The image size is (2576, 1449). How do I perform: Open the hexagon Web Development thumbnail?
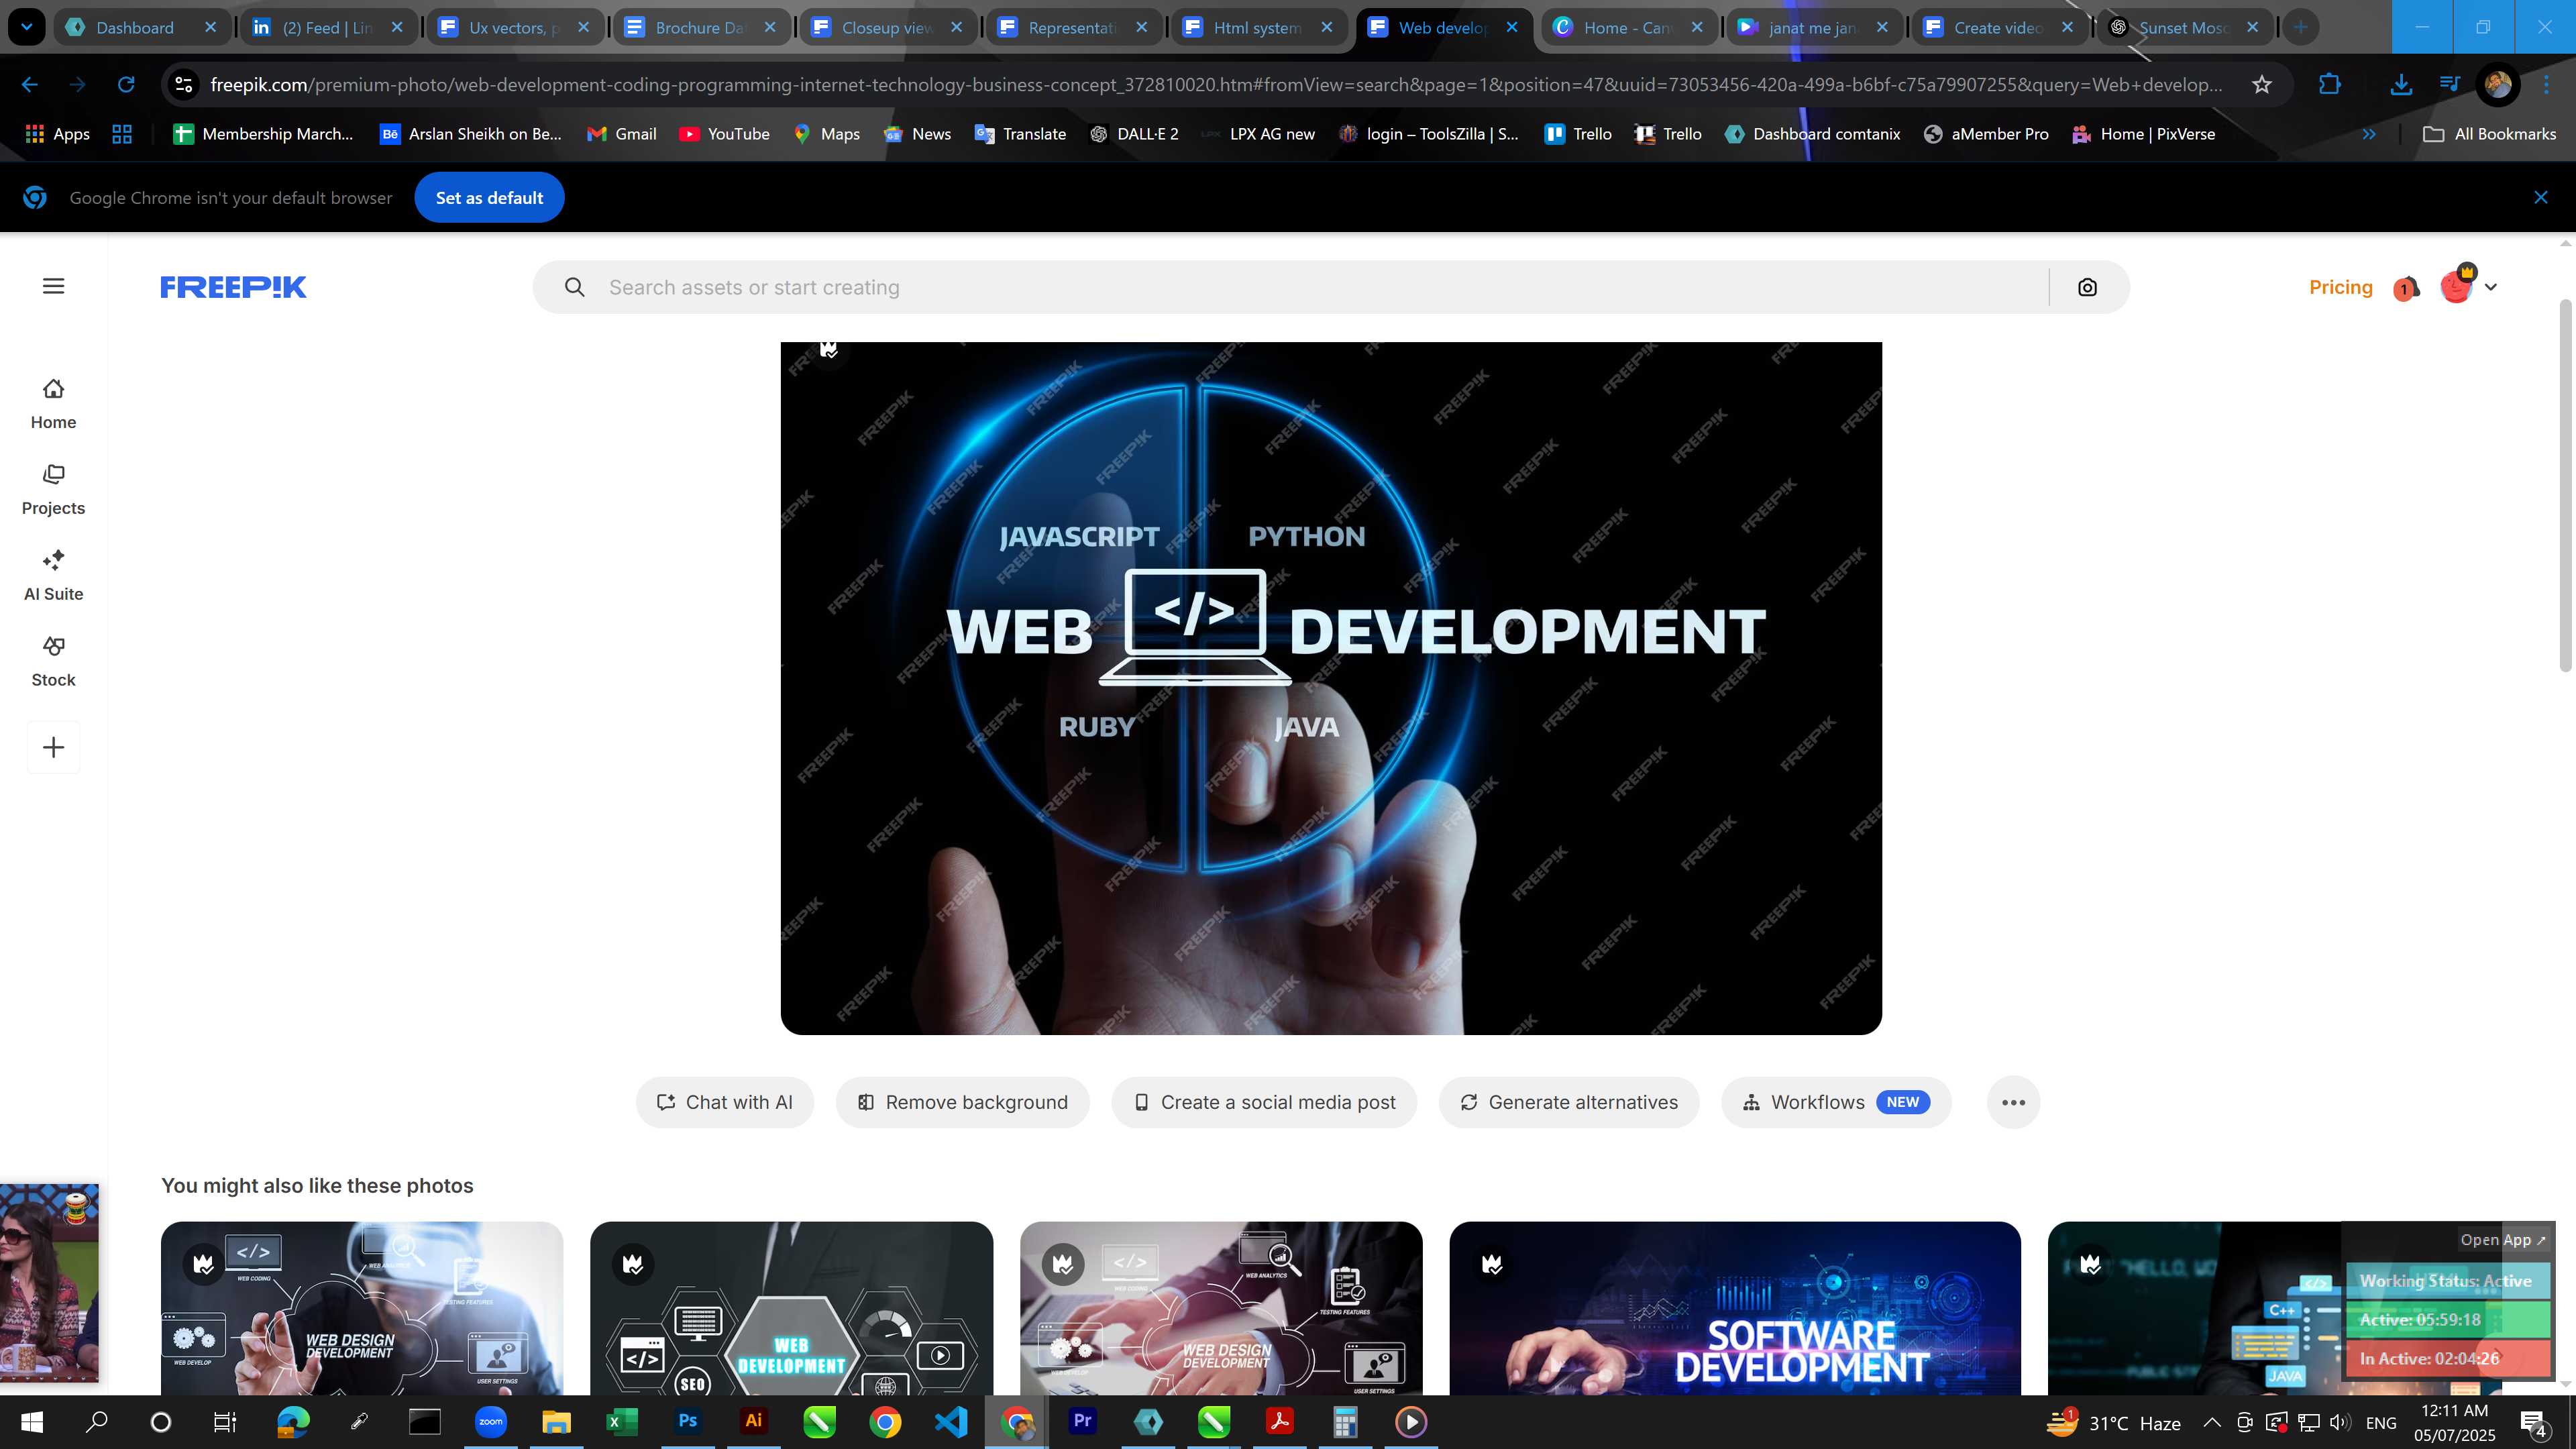791,1308
